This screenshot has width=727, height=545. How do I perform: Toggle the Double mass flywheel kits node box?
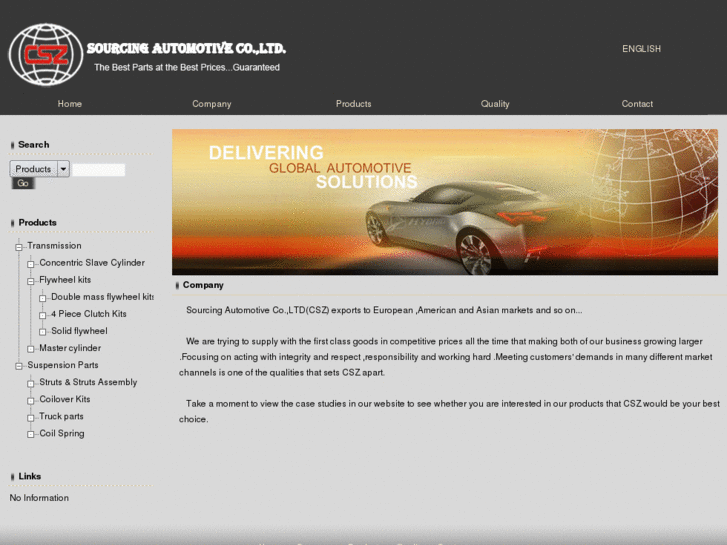(x=43, y=298)
